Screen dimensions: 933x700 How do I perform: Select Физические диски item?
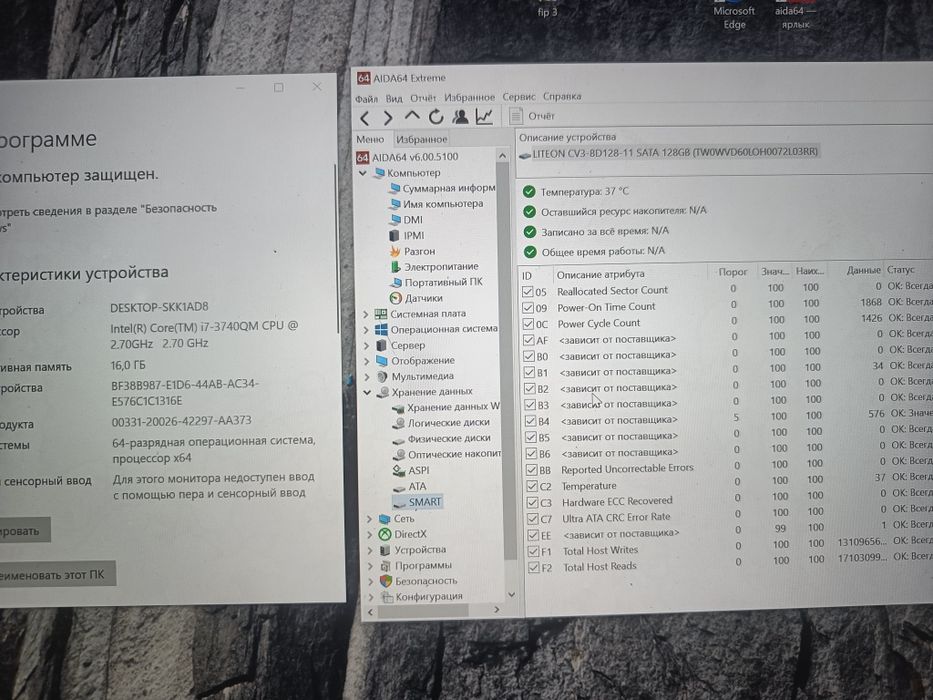click(x=442, y=438)
